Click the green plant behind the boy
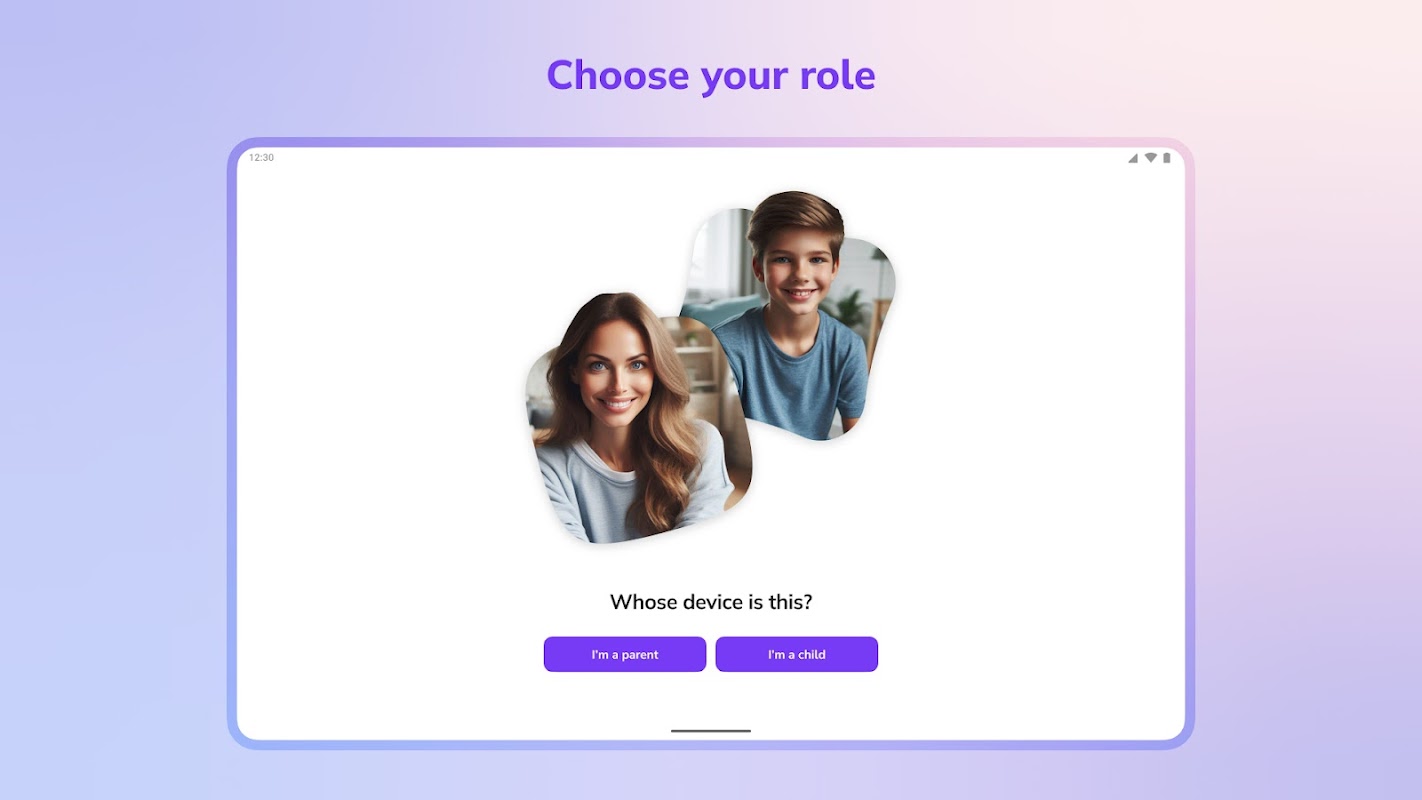The image size is (1422, 800). pos(852,306)
